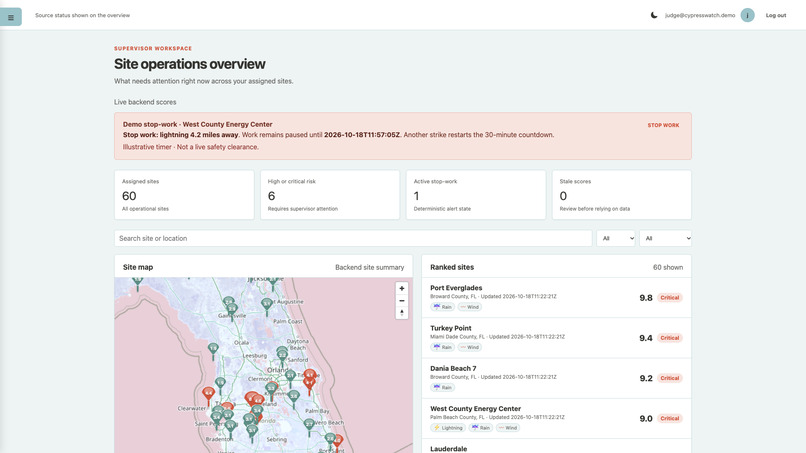Click the Site map panel heading

click(x=138, y=267)
